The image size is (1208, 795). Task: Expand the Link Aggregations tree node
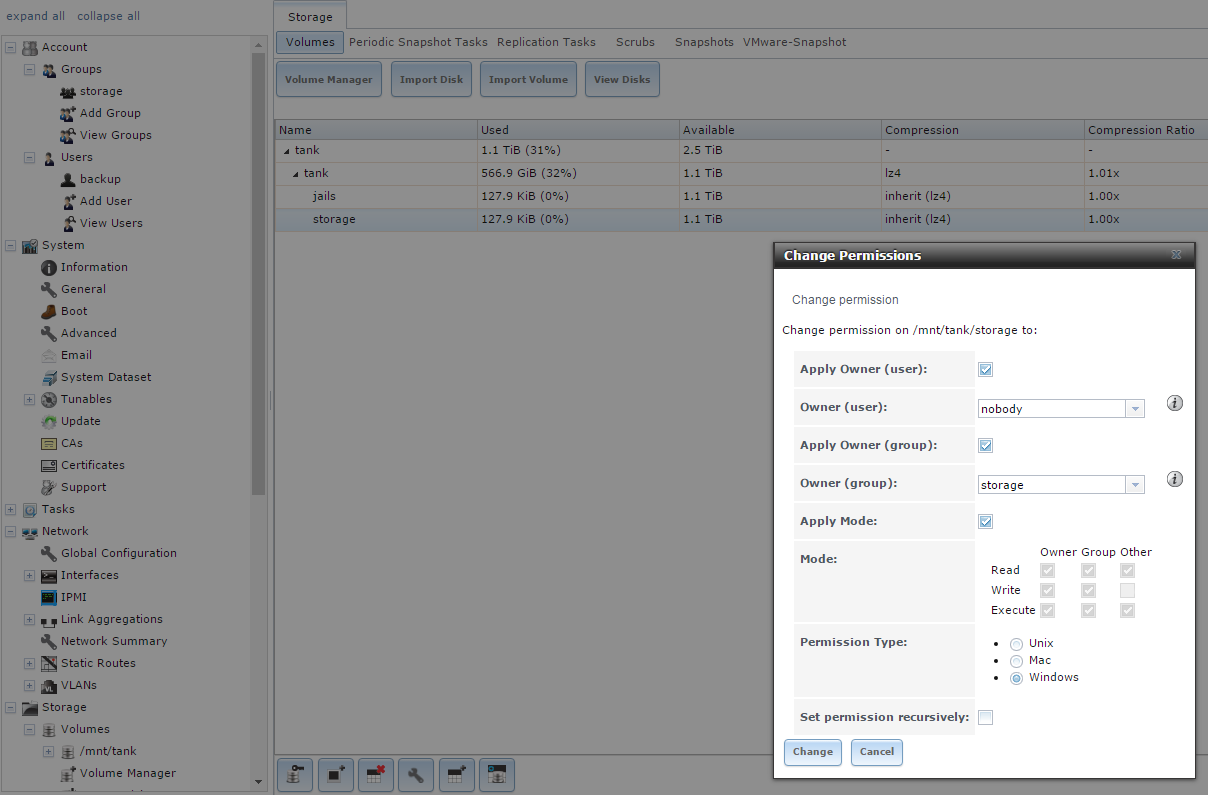30,619
